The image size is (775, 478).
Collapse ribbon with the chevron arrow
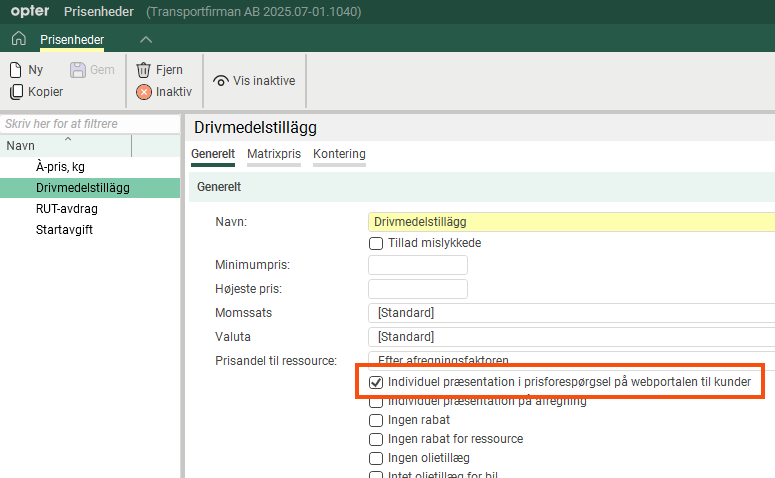pos(146,39)
